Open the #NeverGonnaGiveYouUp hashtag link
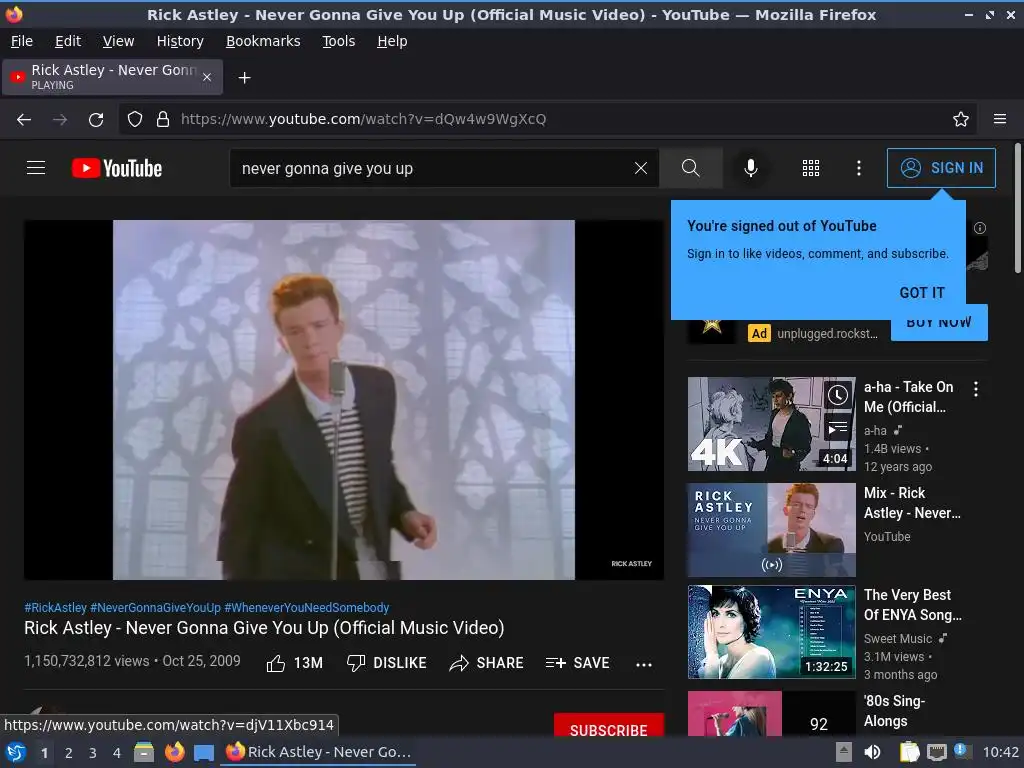 (155, 607)
